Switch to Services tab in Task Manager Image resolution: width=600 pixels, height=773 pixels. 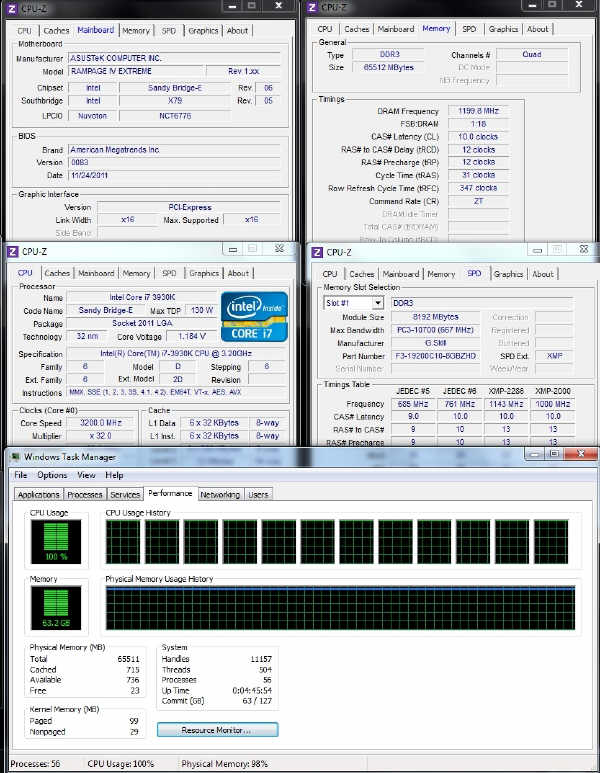tap(125, 494)
